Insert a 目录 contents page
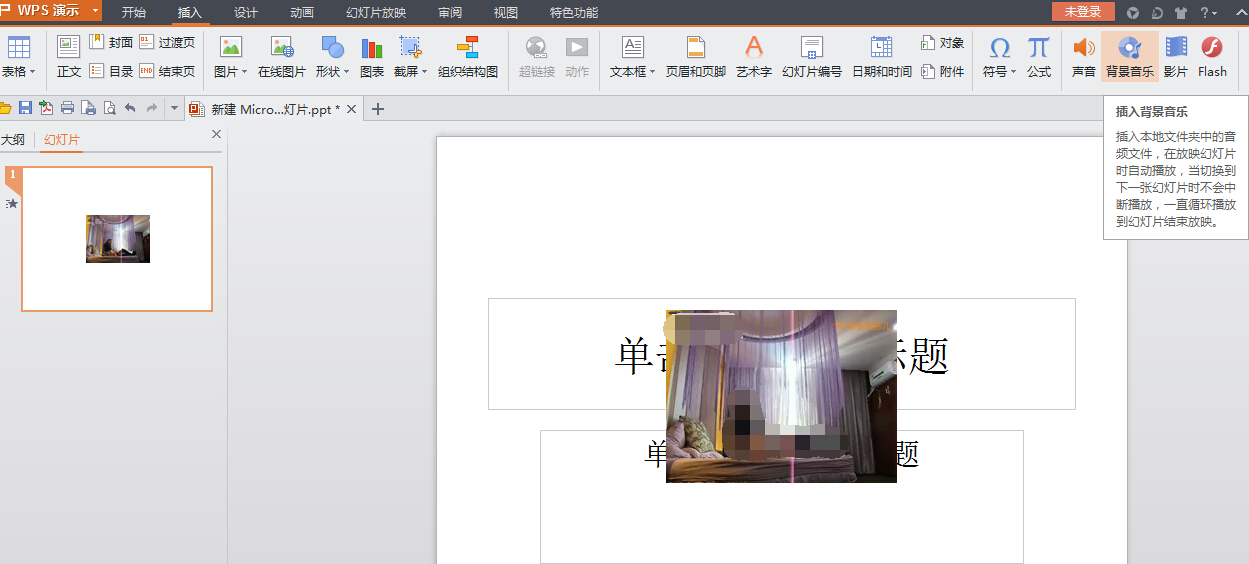The height and width of the screenshot is (564, 1249). coord(111,71)
